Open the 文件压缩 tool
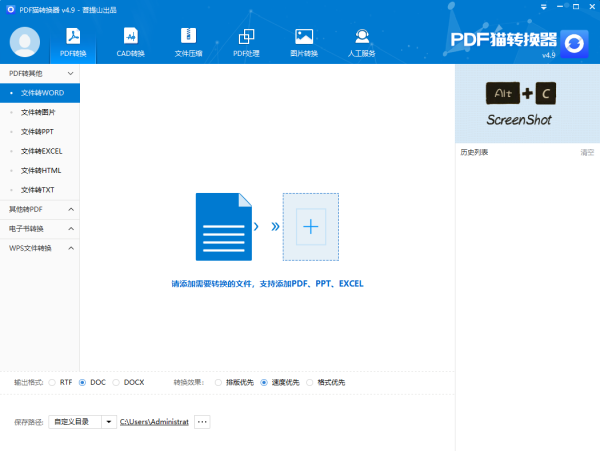600x451 pixels. (188, 43)
